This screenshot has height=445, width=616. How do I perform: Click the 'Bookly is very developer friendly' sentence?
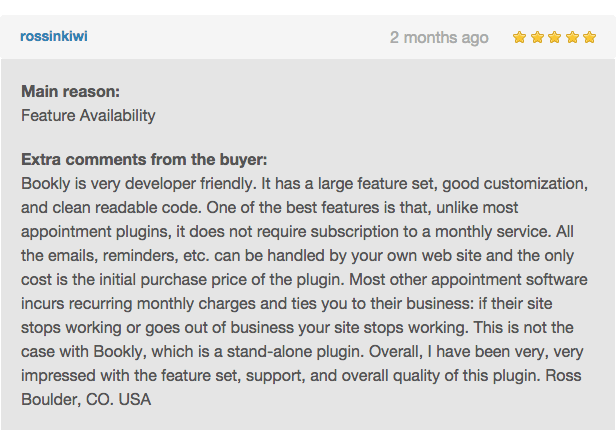138,184
